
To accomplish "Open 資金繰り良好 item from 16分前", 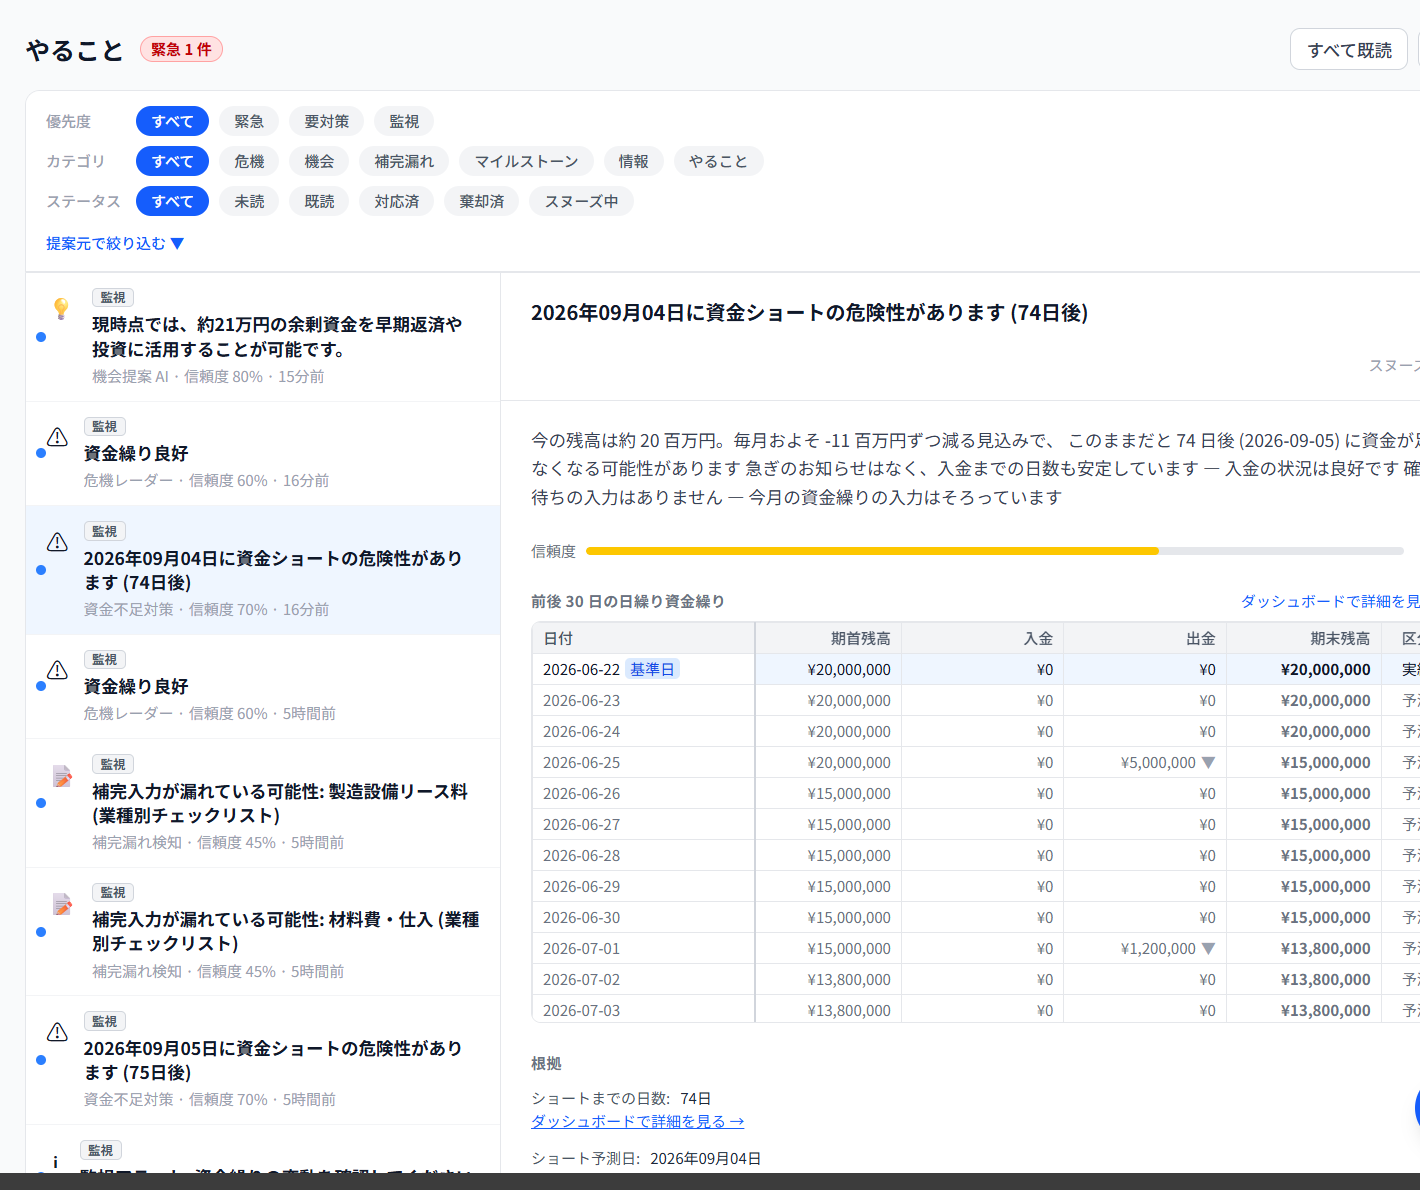I will click(x=263, y=454).
